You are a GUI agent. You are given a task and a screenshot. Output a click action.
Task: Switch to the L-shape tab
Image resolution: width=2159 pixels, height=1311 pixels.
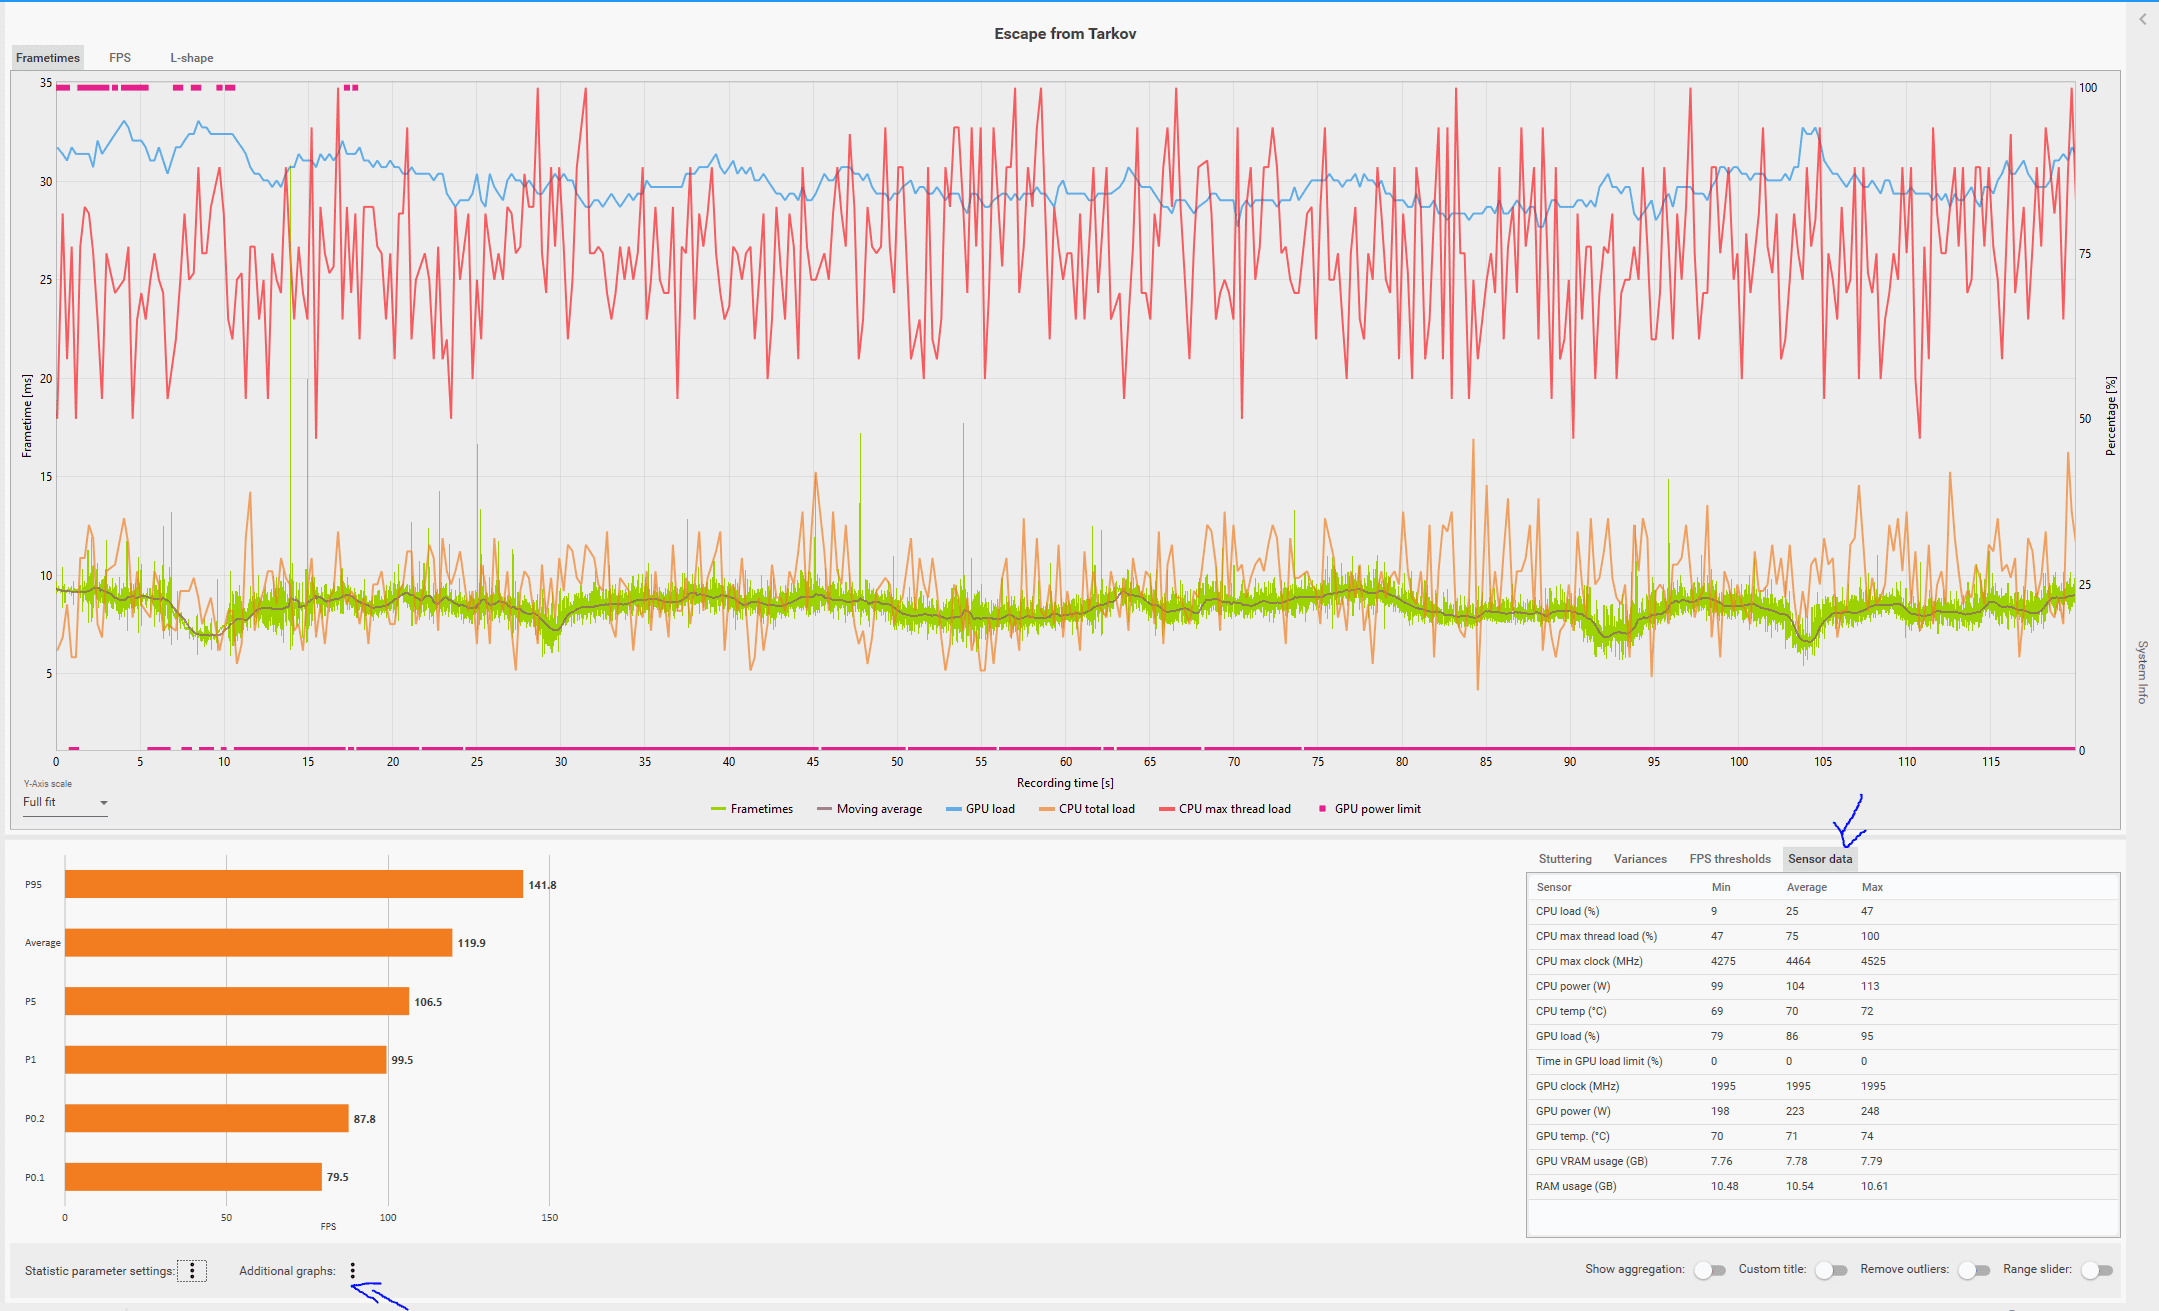(x=191, y=58)
